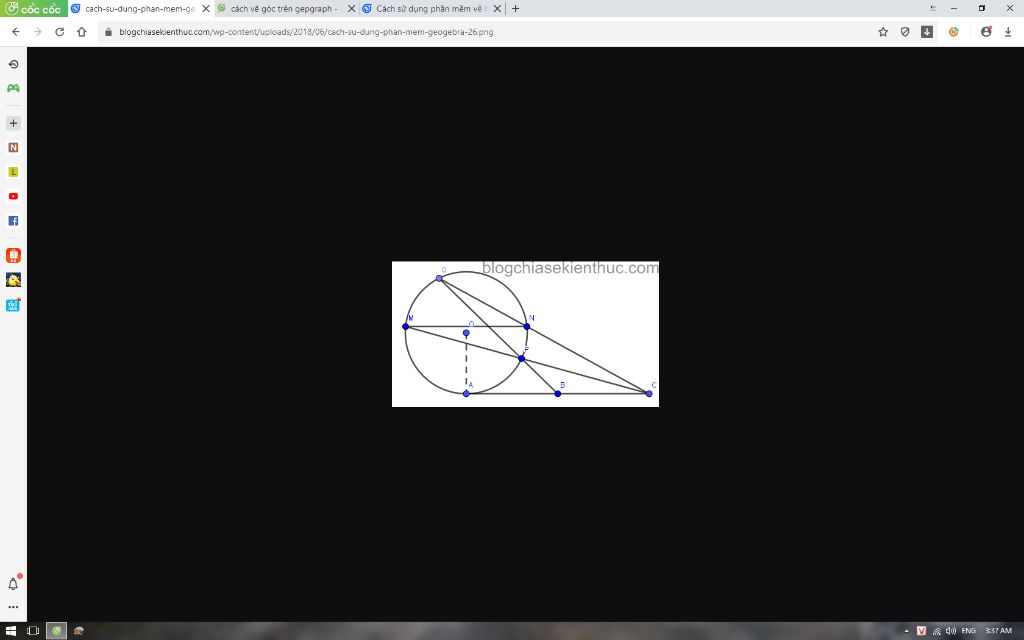Open the Wi-Fi network tray icon
This screenshot has height=640, width=1024.
(936, 631)
